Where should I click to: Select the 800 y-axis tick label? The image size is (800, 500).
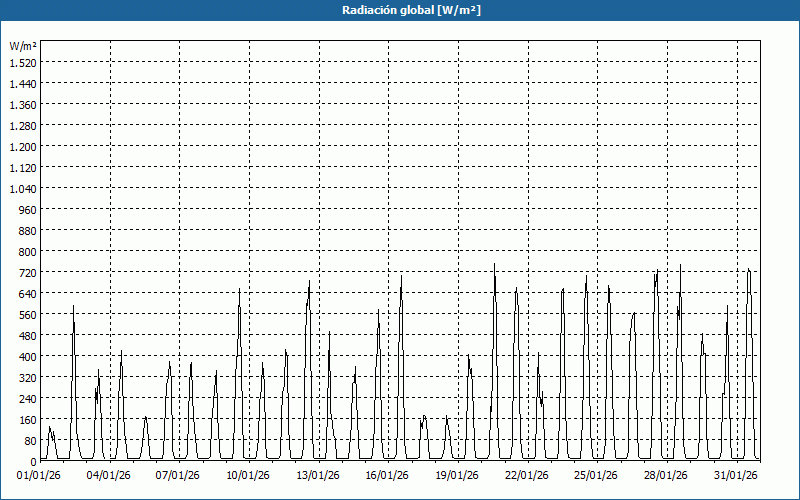(26, 251)
